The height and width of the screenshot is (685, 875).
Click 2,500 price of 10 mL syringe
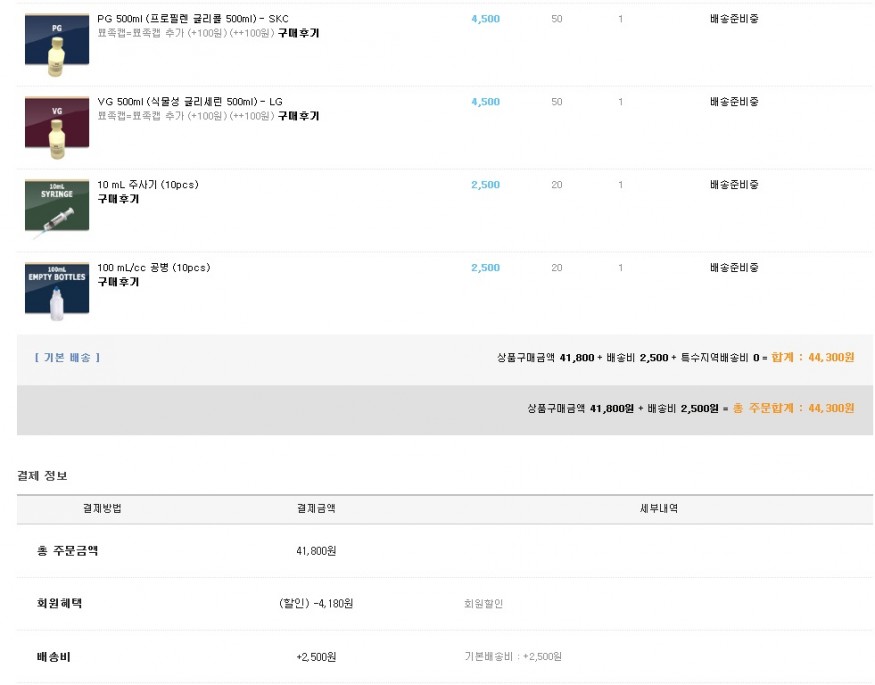(x=485, y=185)
